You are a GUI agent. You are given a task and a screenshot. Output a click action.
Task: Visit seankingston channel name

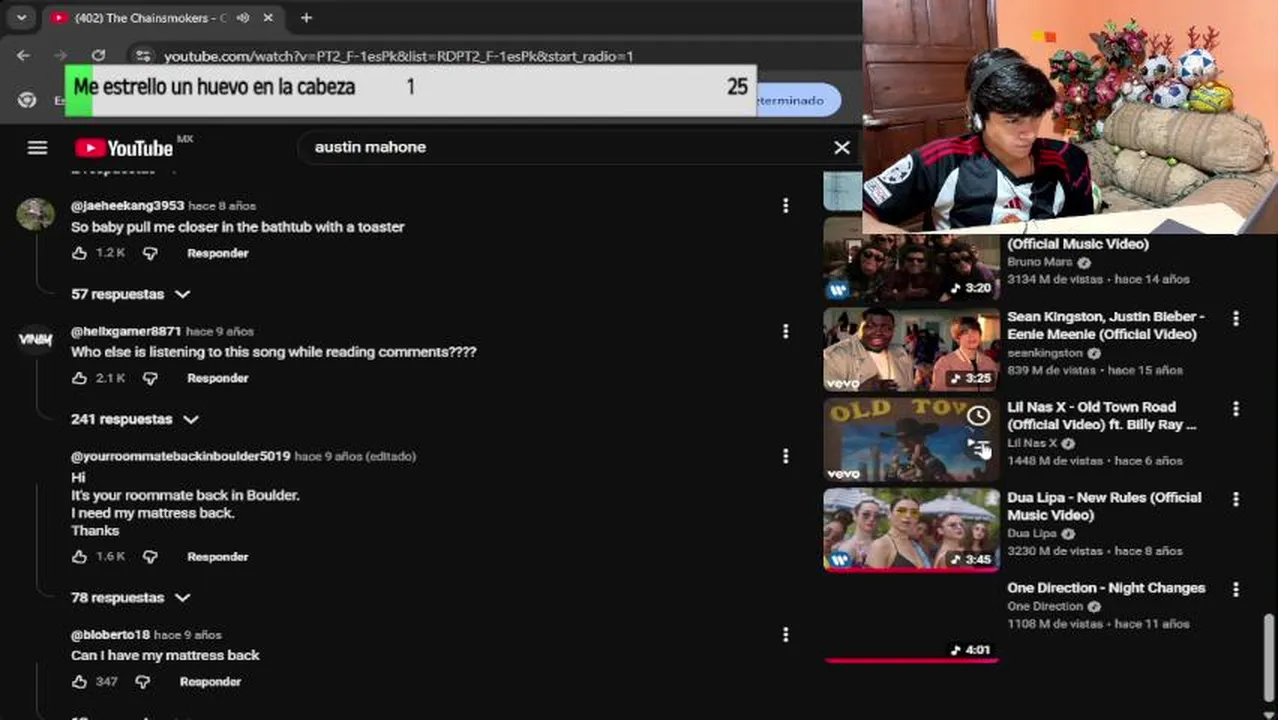point(1045,353)
